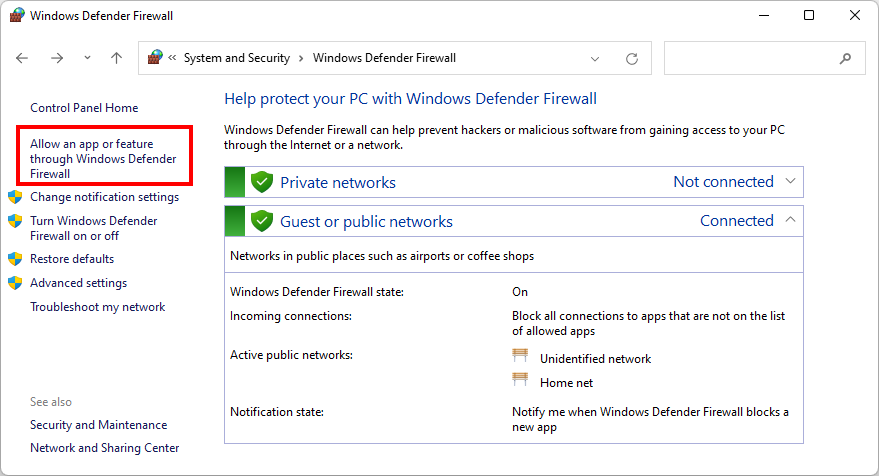The image size is (879, 476).
Task: Go up one level with Up arrow
Action: coord(116,58)
